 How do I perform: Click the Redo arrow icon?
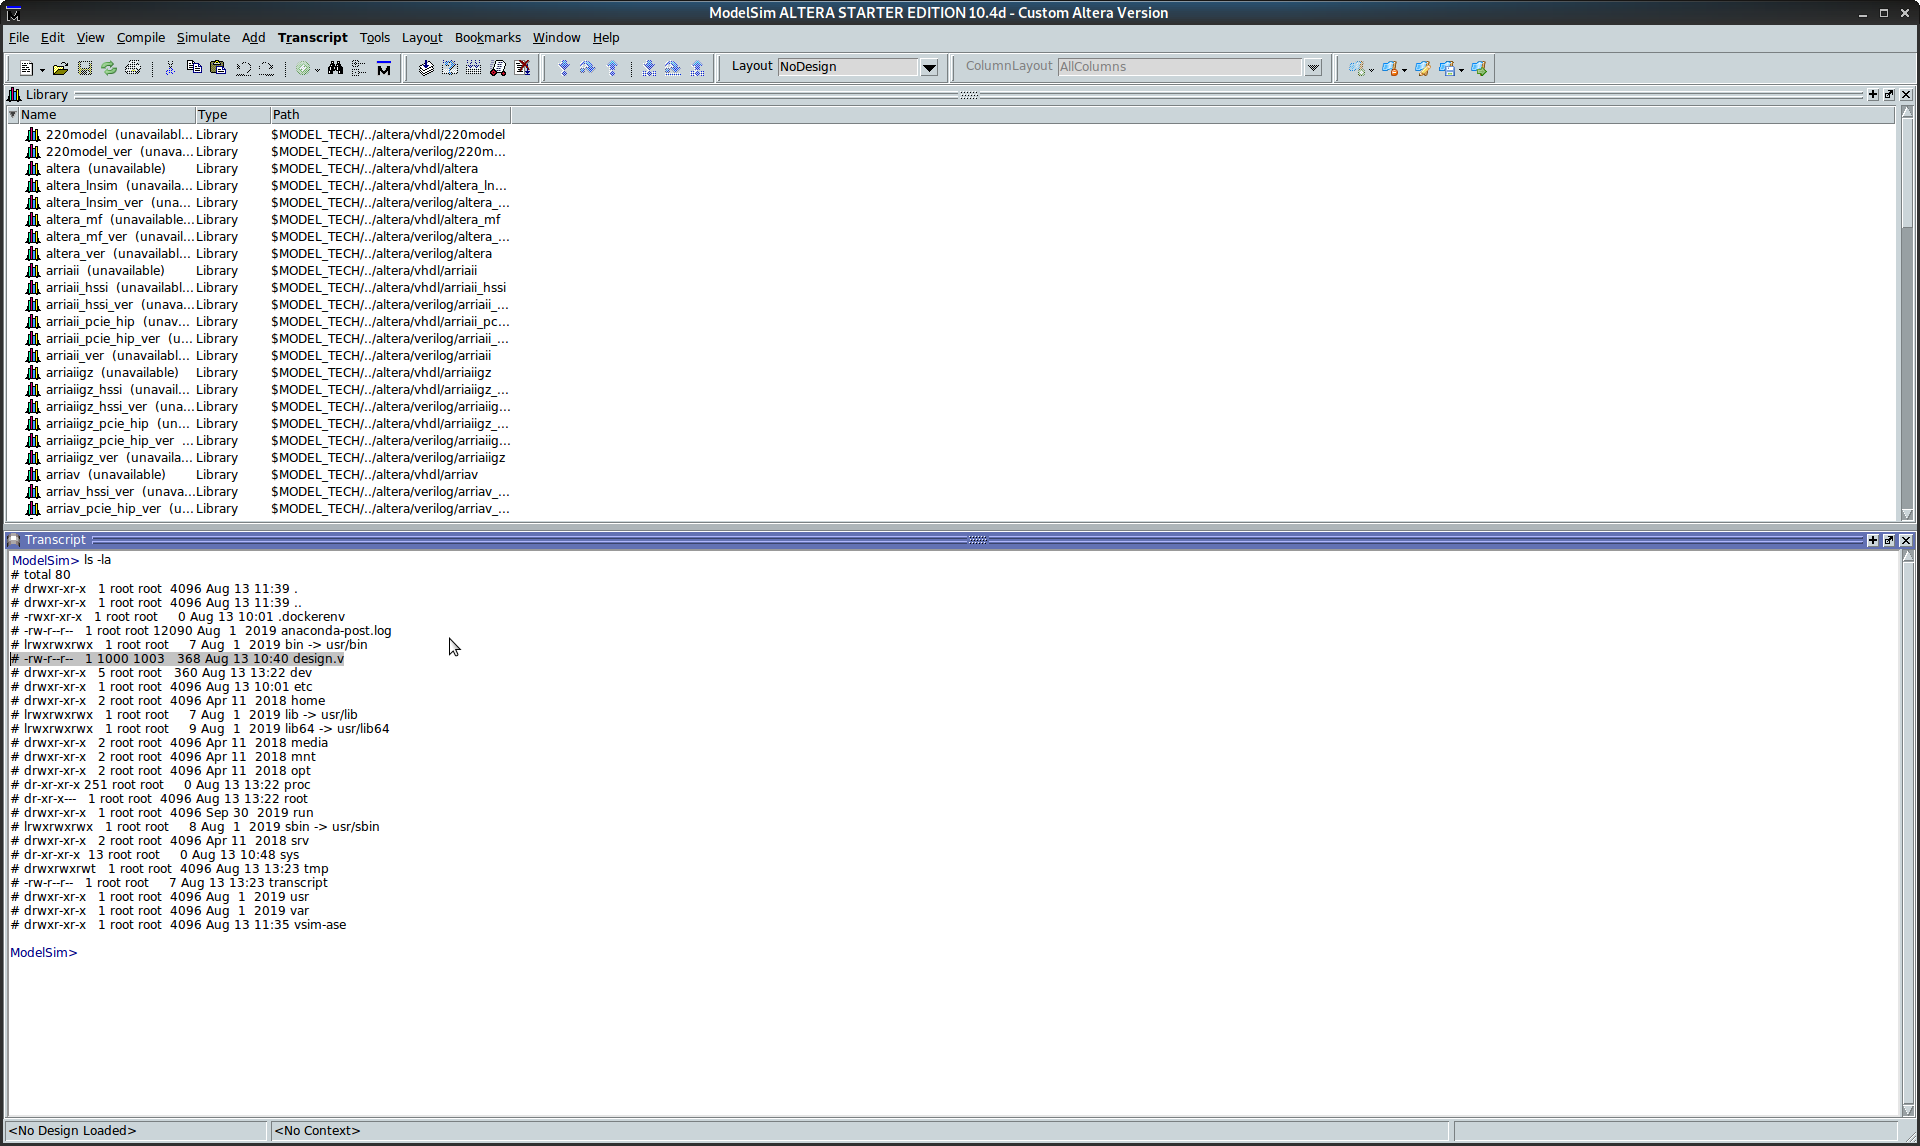[266, 68]
